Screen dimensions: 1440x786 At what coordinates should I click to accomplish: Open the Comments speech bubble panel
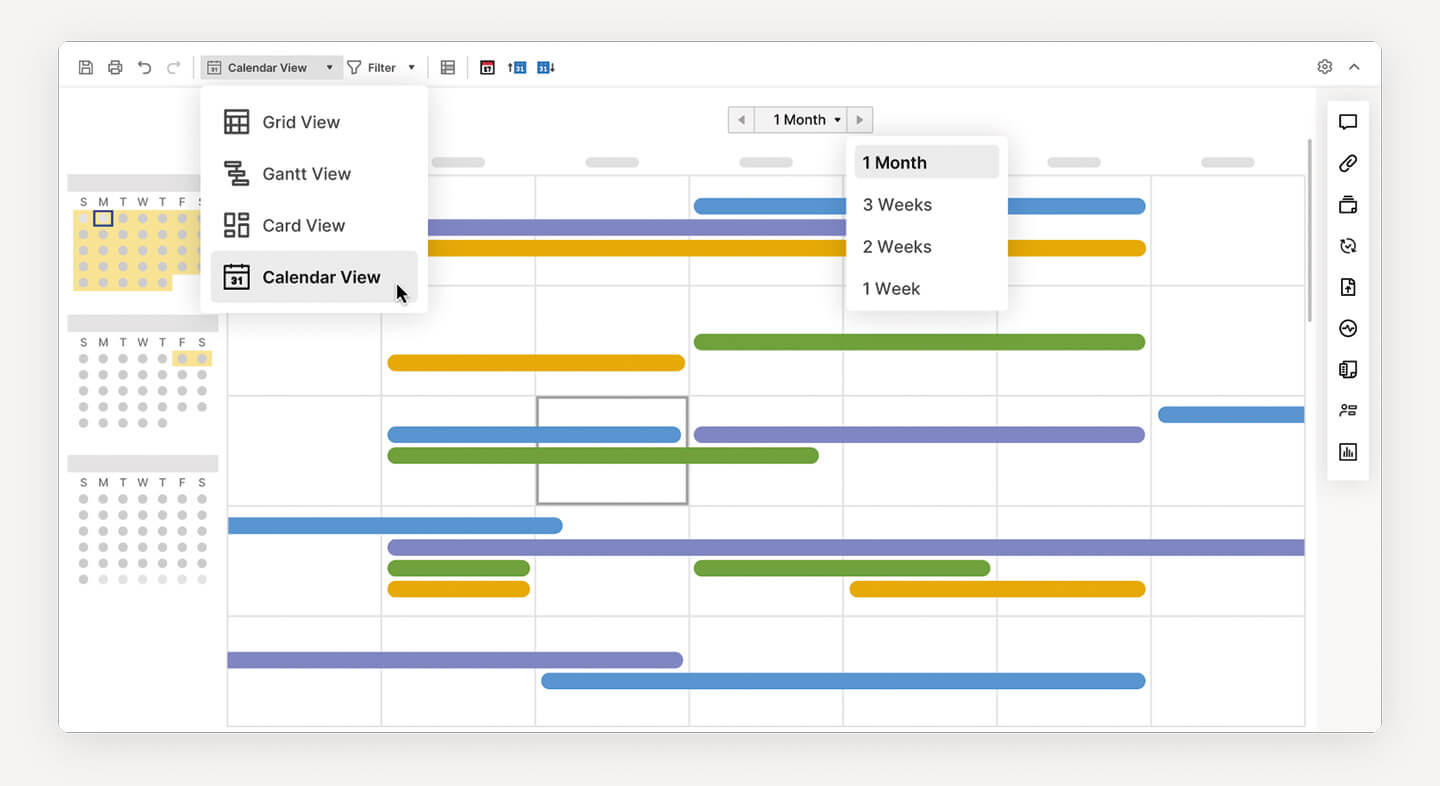tap(1347, 122)
